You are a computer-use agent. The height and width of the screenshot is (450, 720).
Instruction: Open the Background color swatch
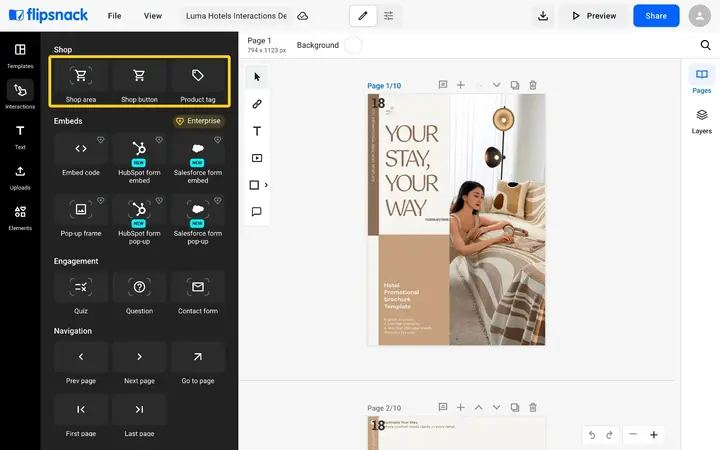click(353, 45)
